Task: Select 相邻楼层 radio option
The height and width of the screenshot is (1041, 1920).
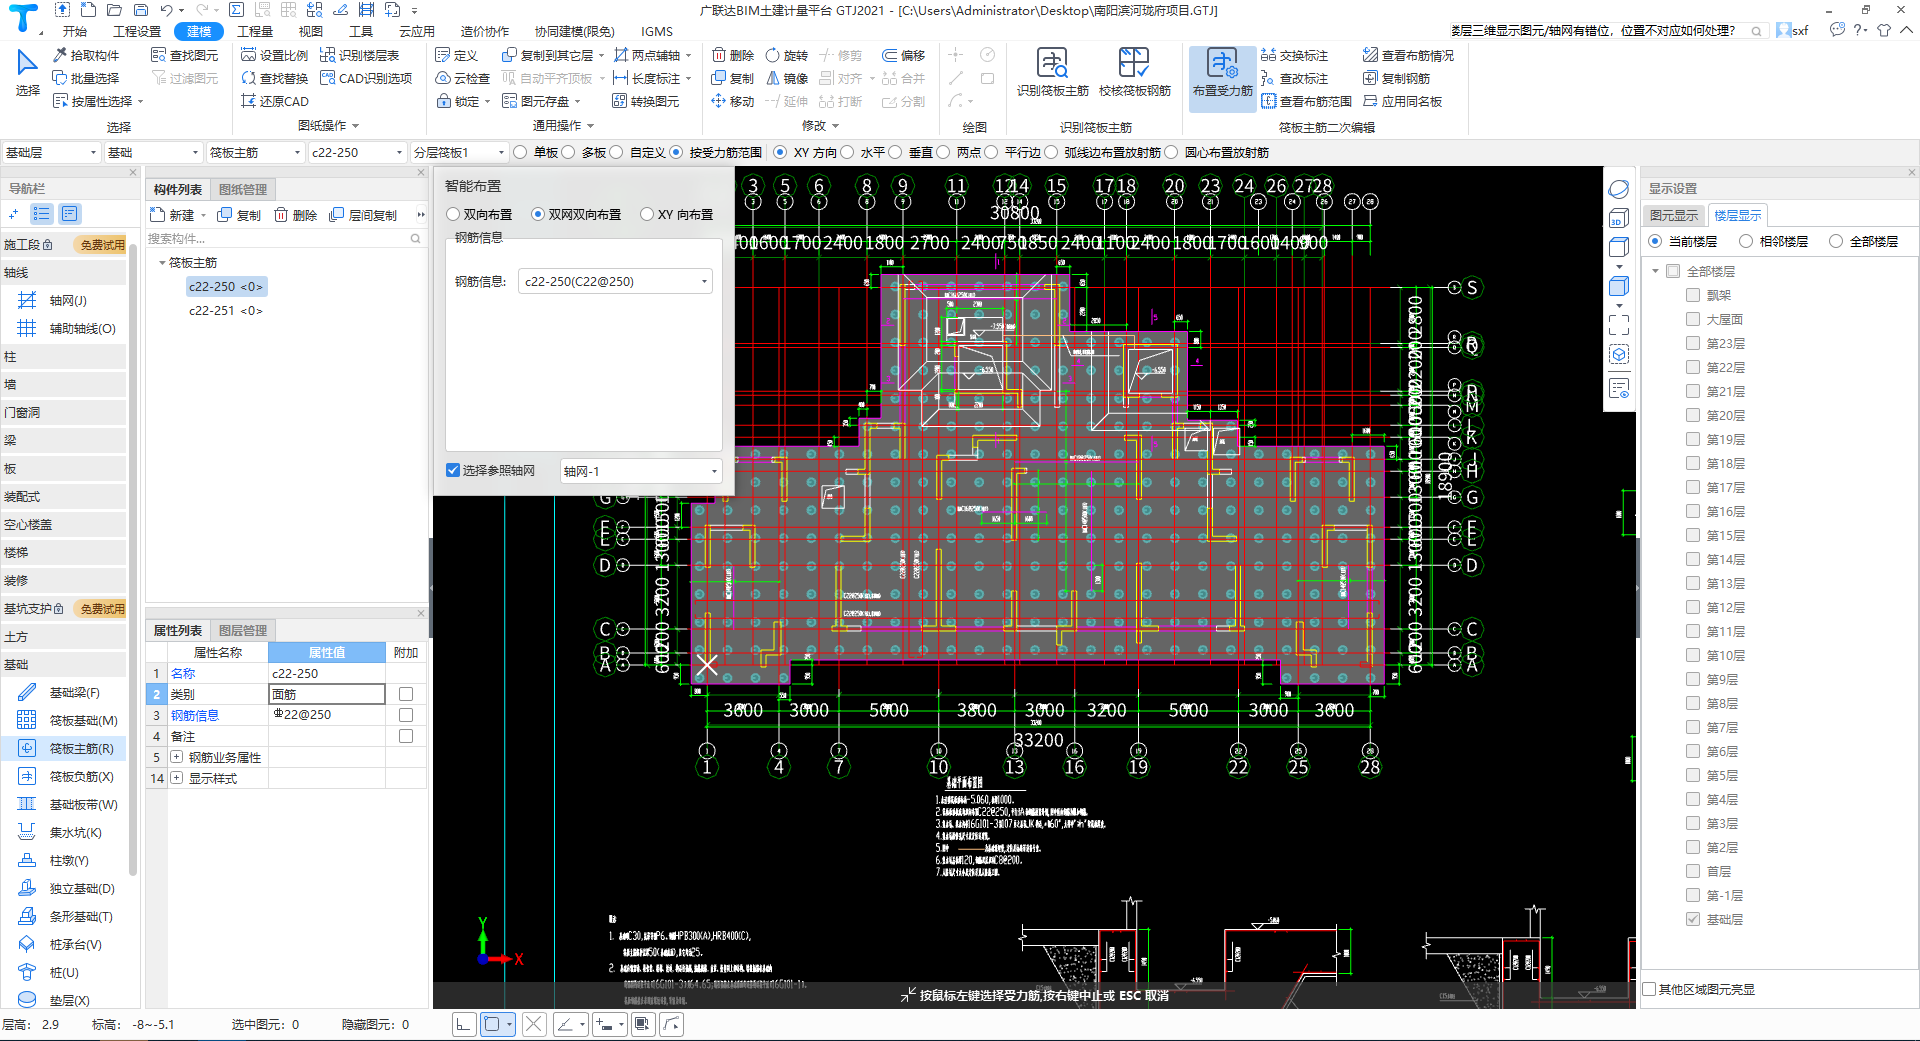Action: click(x=1746, y=241)
